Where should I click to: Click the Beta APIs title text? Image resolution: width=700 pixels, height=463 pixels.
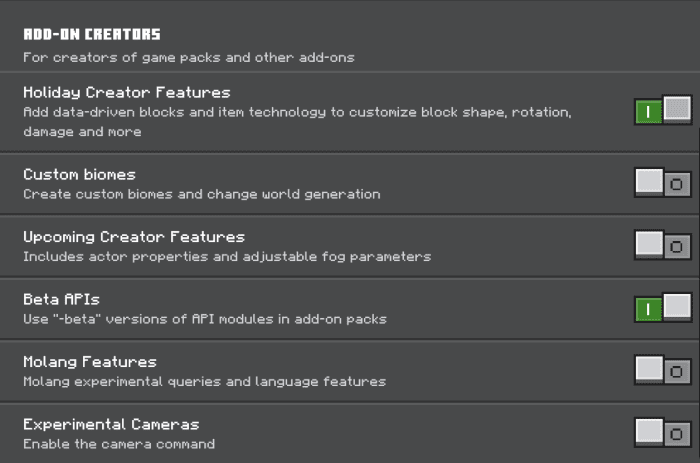click(61, 299)
